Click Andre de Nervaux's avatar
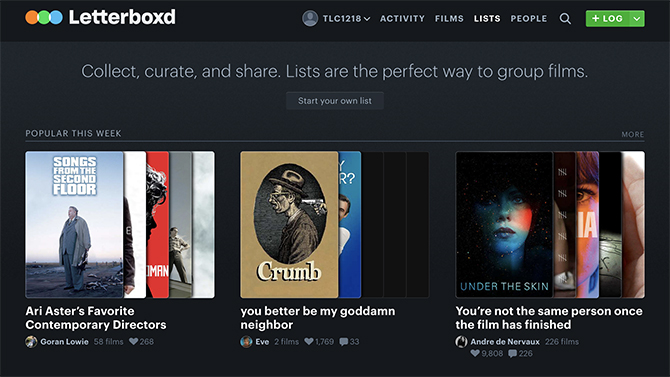 461,342
